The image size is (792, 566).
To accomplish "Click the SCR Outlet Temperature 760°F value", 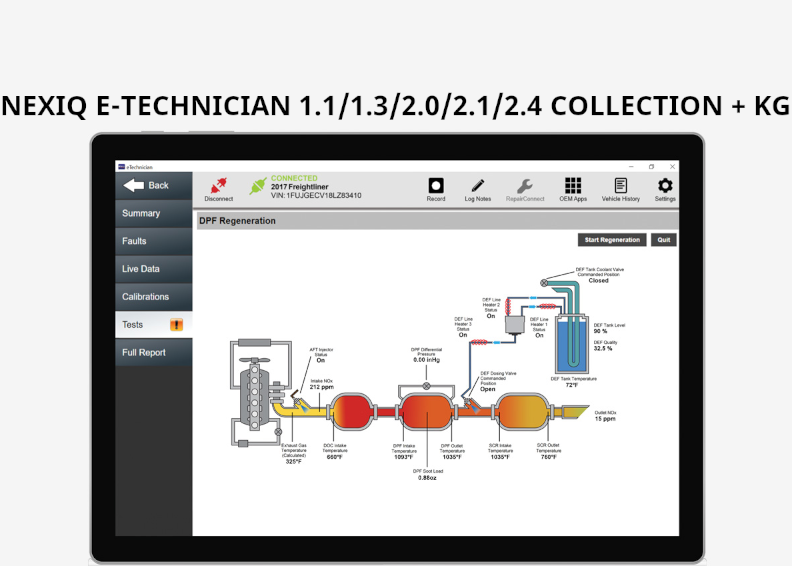I will click(x=549, y=457).
